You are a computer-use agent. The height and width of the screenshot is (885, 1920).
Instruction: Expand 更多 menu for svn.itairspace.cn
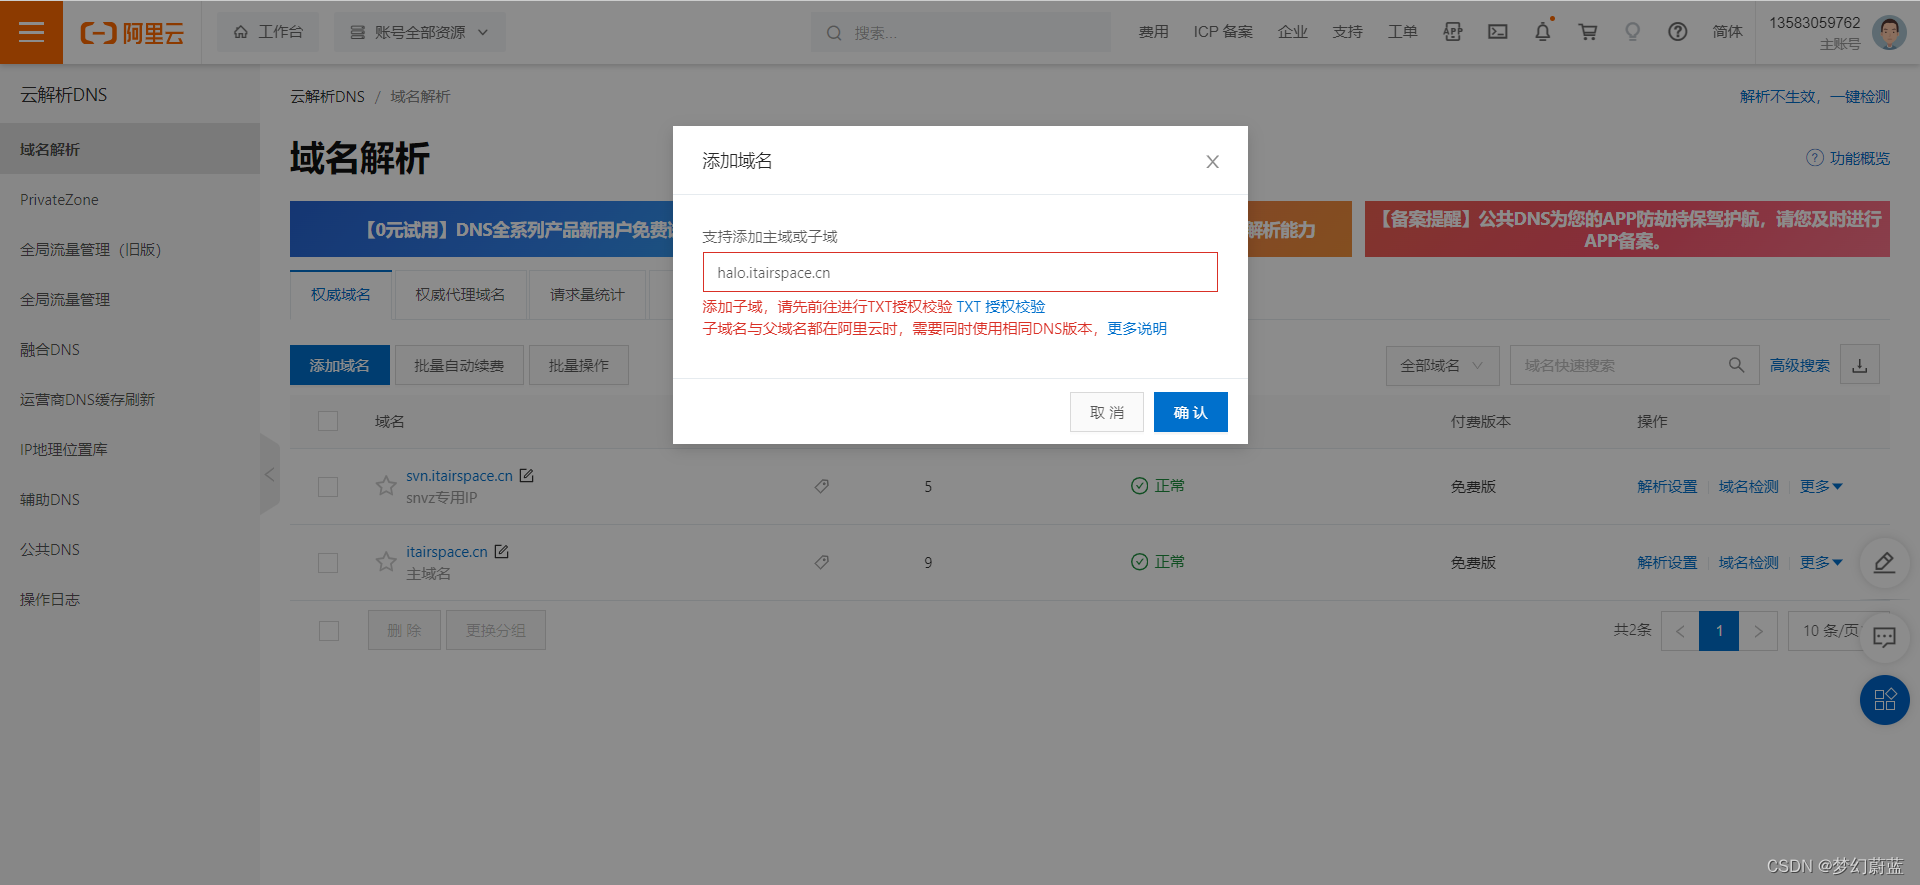pos(1821,486)
